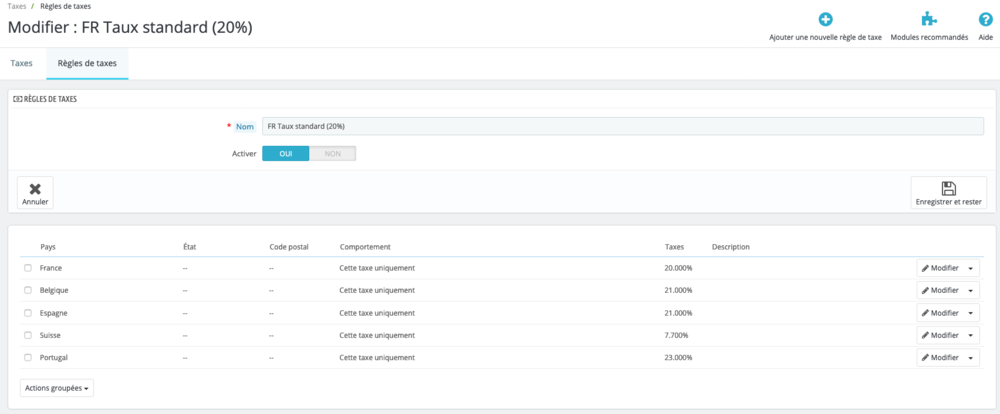
Task: Set Activer toggle to OUI
Action: 285,154
